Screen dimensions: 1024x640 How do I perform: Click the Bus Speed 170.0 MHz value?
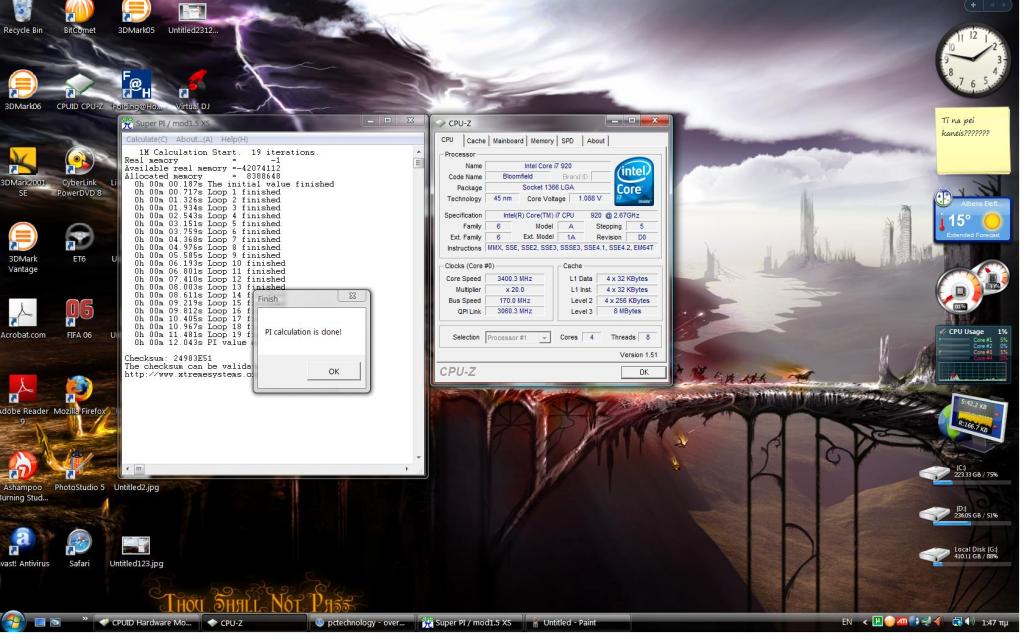click(x=515, y=301)
